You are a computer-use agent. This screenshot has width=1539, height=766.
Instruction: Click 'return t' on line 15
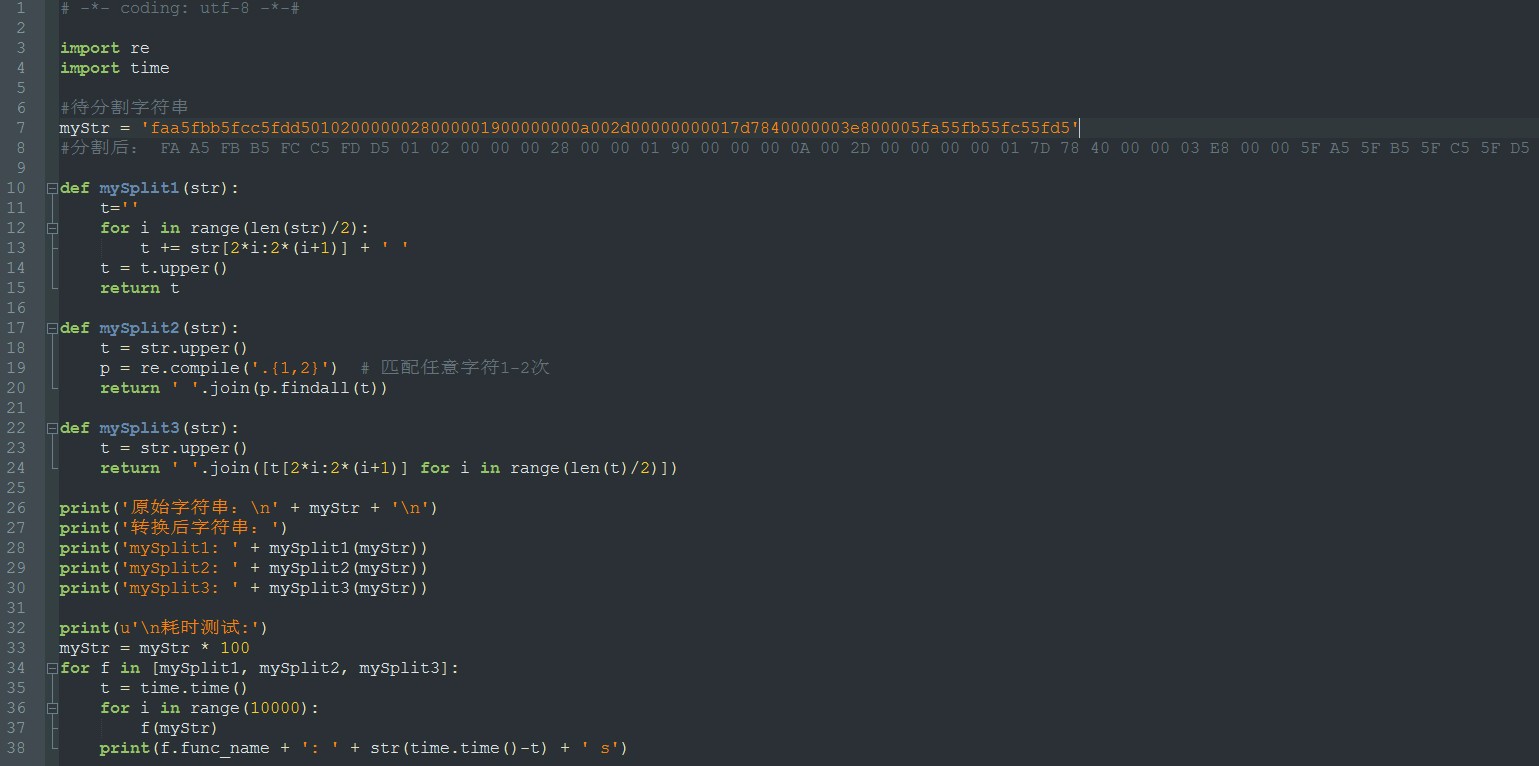click(x=140, y=288)
